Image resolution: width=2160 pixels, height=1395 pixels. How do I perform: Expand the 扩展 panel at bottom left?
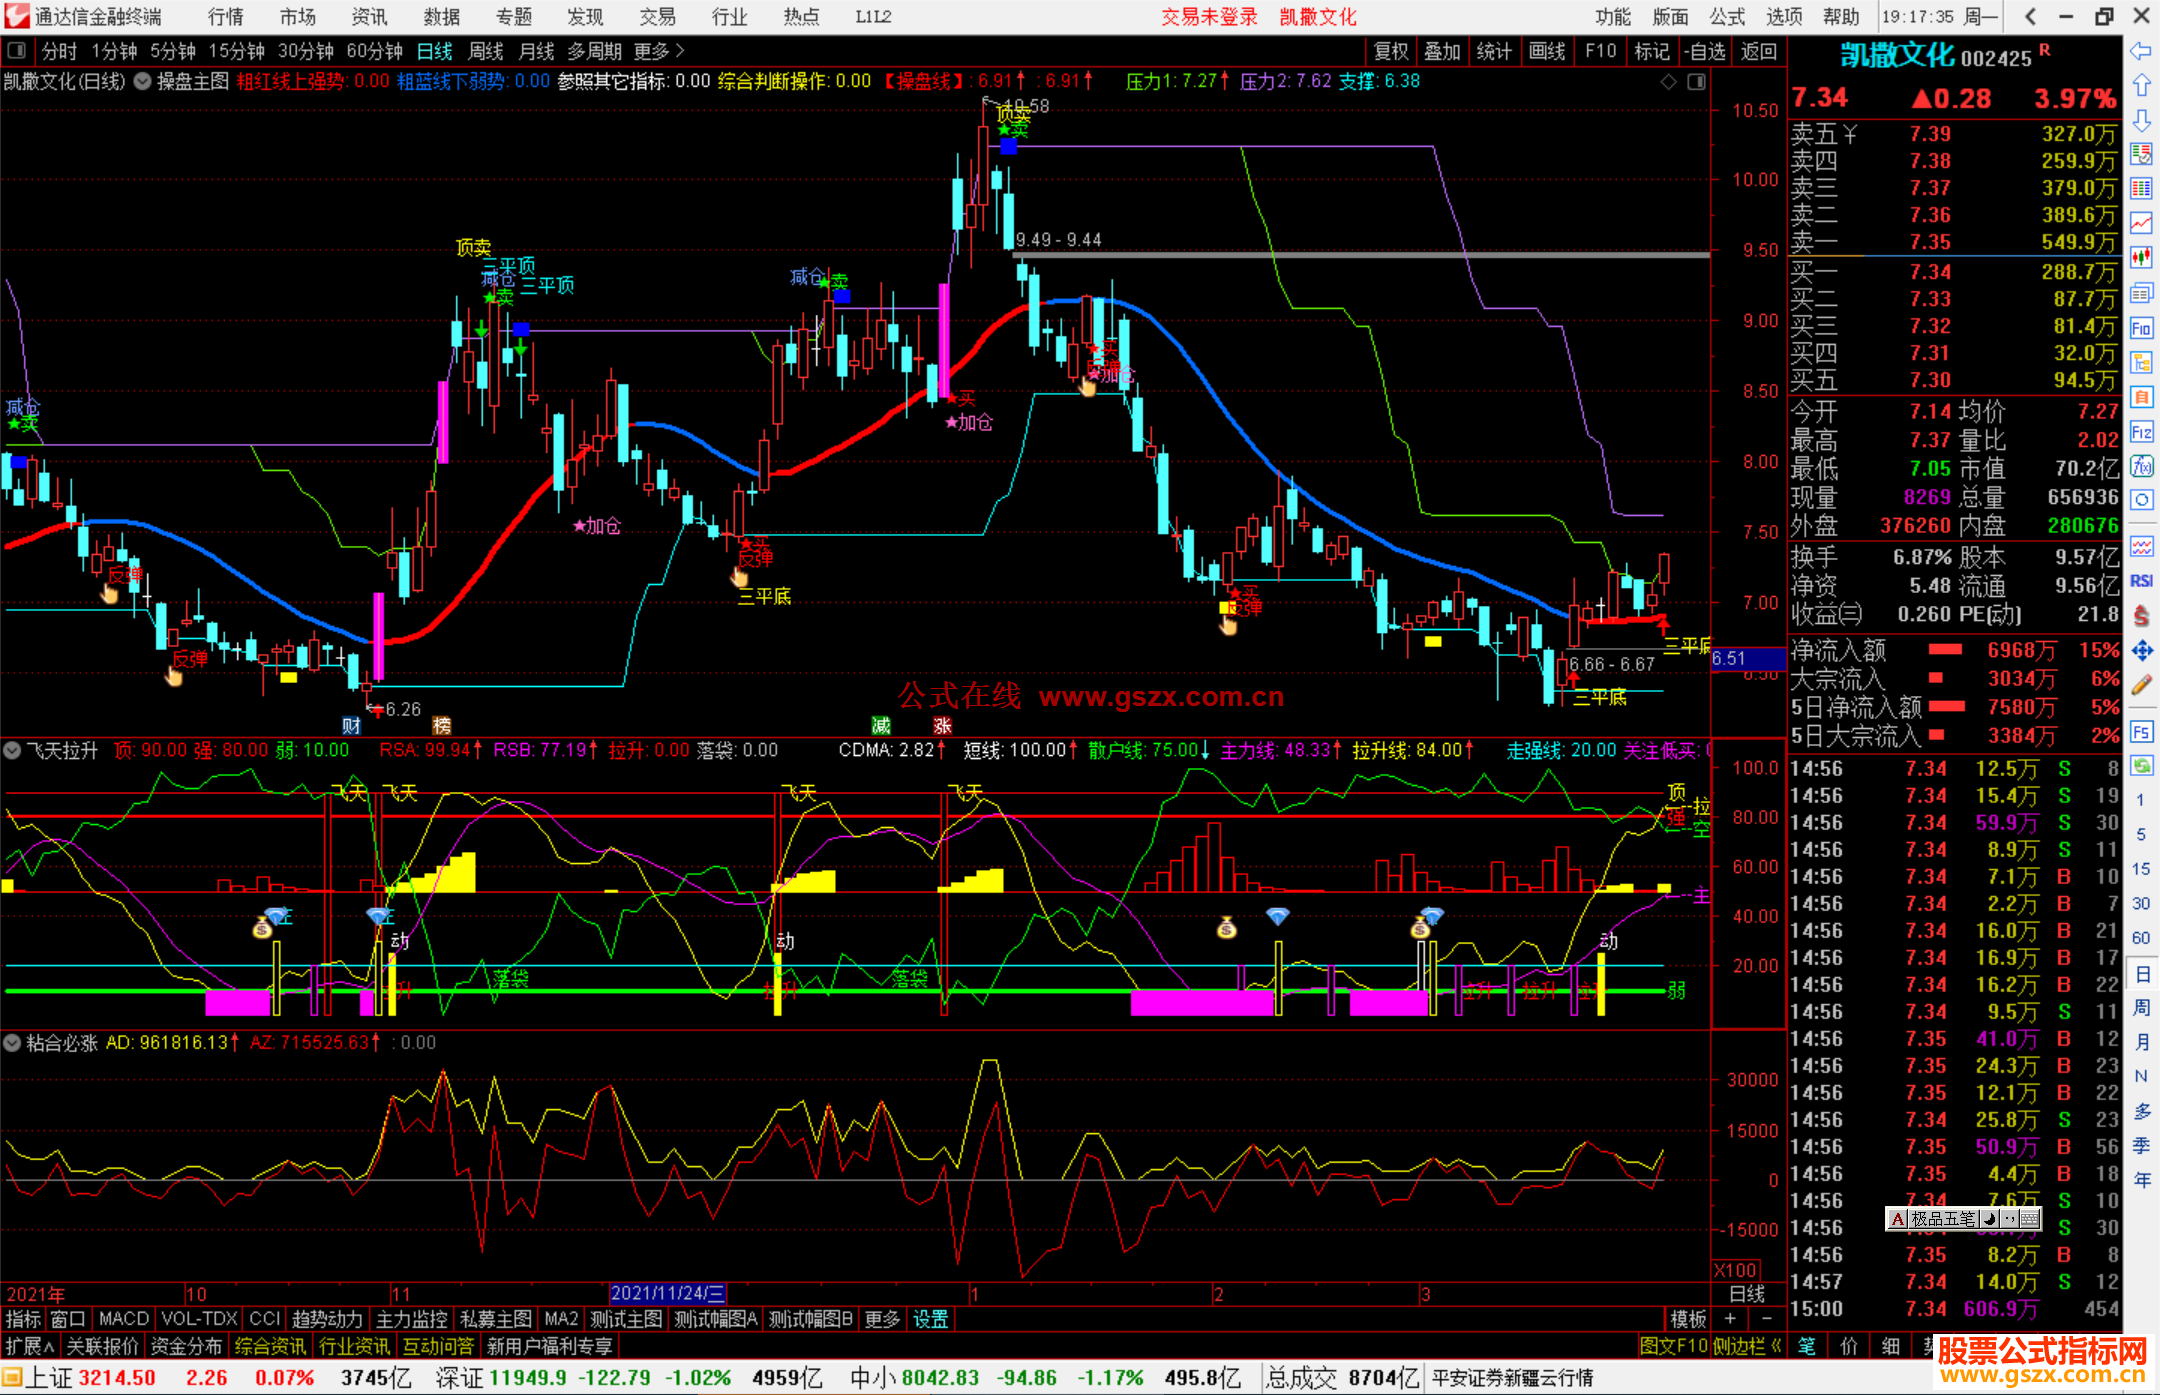pos(30,1346)
